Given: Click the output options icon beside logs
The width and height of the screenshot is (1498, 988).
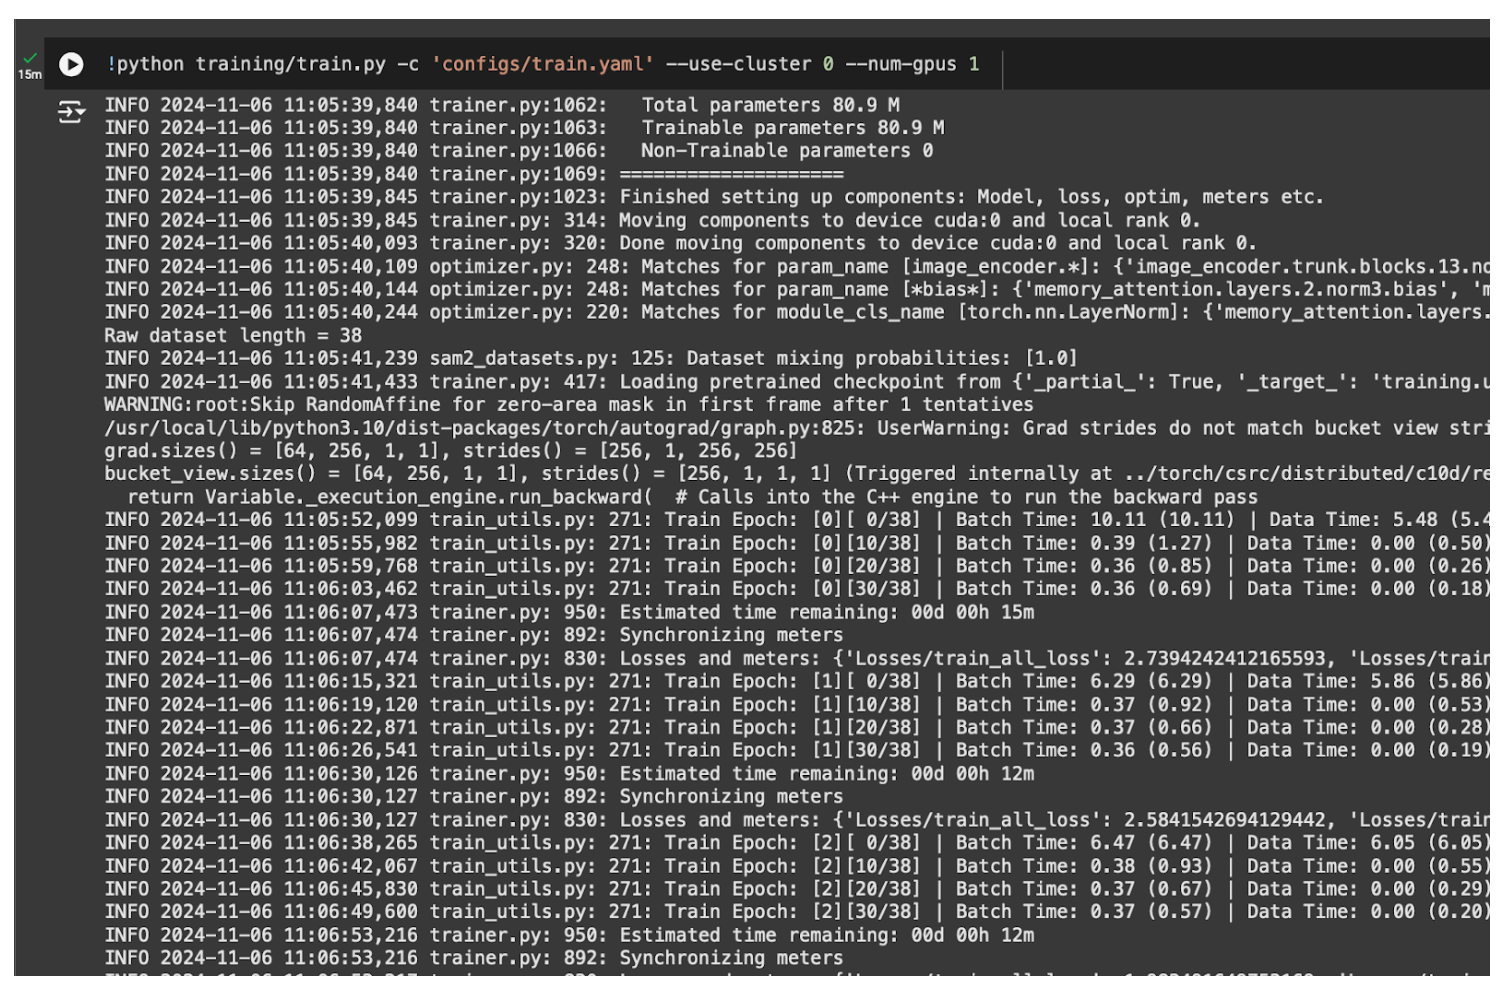Looking at the screenshot, I should tap(71, 111).
